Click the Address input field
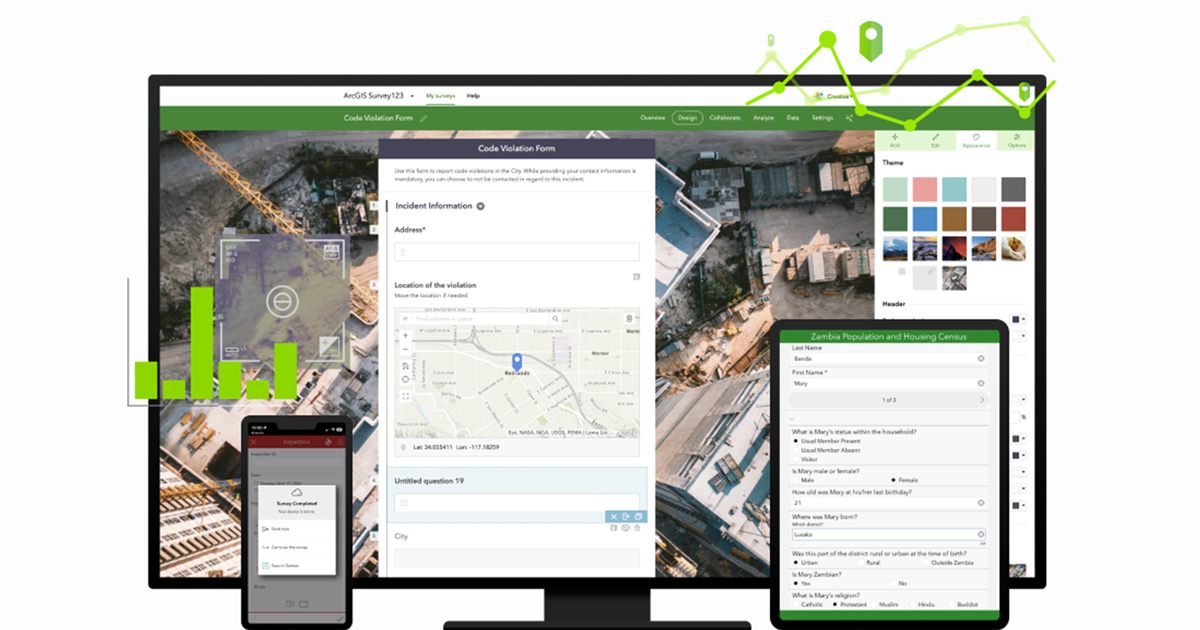The image size is (1200, 630). (x=516, y=252)
